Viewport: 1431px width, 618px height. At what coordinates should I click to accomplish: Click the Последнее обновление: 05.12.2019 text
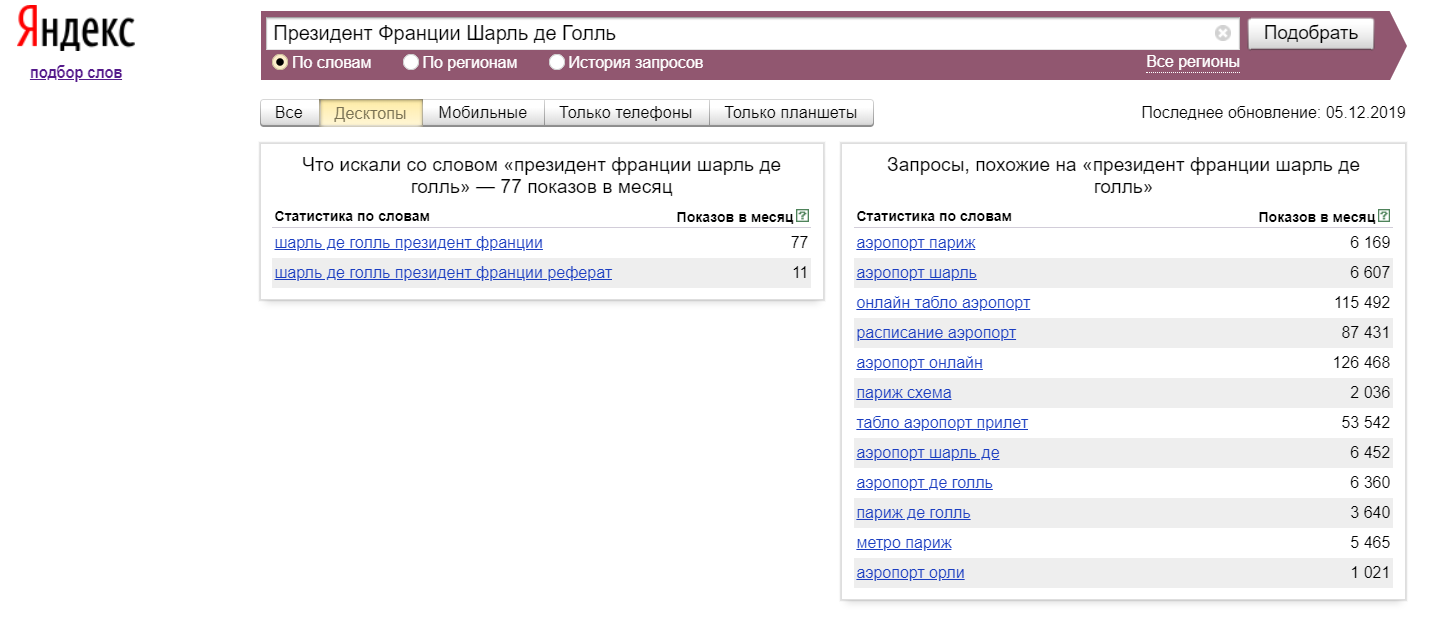tap(1273, 113)
